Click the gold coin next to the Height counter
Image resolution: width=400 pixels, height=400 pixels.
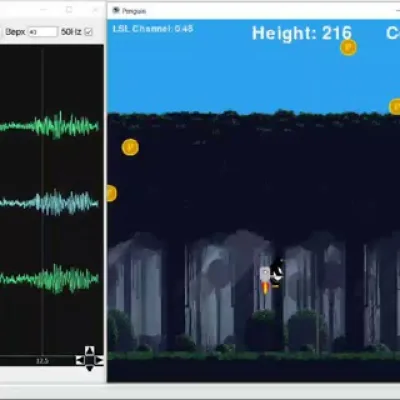tap(348, 48)
